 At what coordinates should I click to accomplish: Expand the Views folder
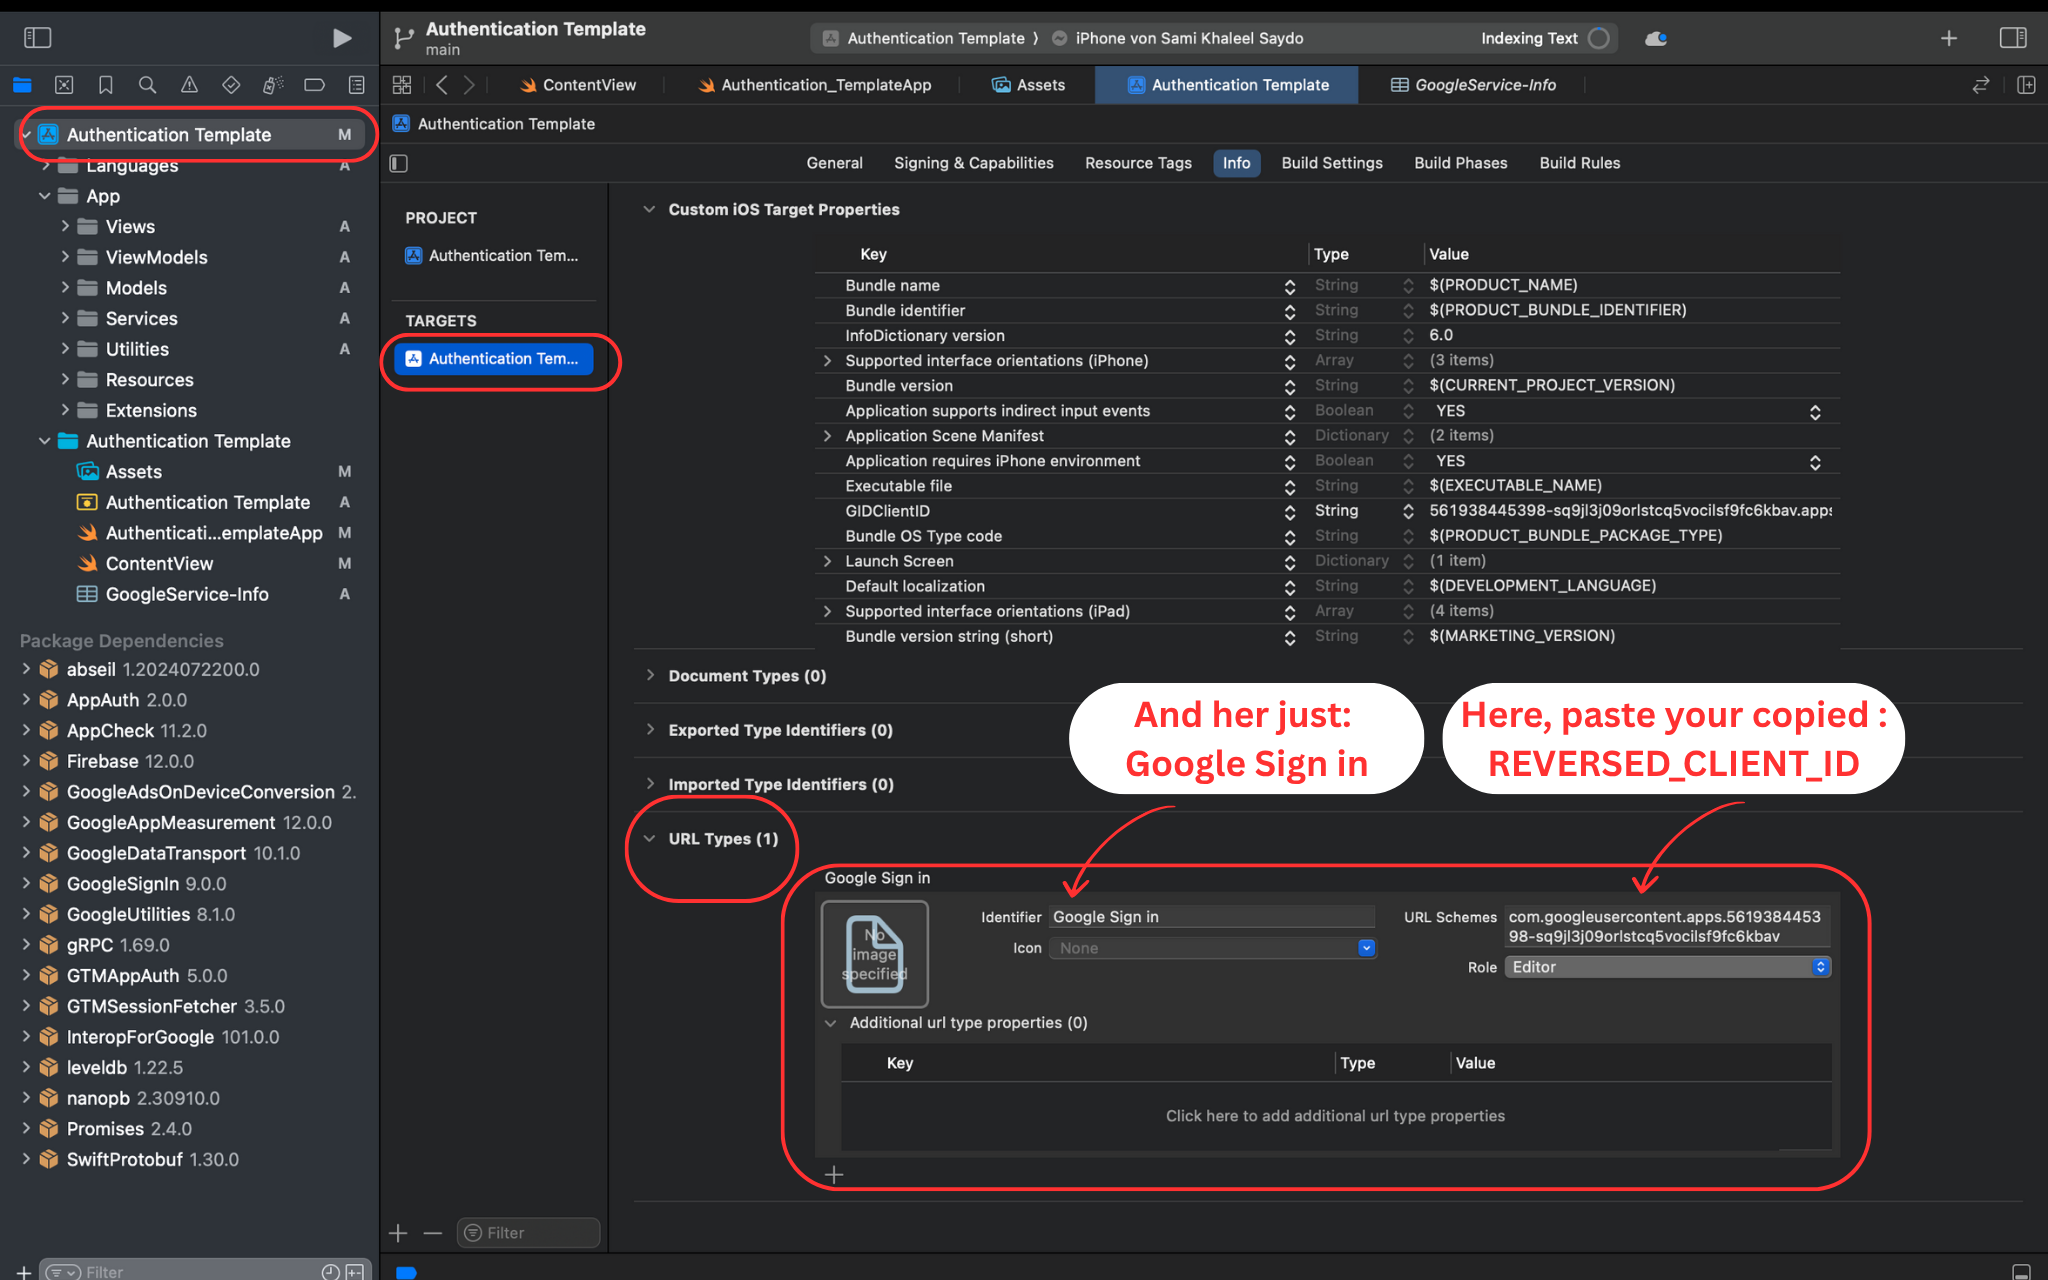(x=65, y=227)
